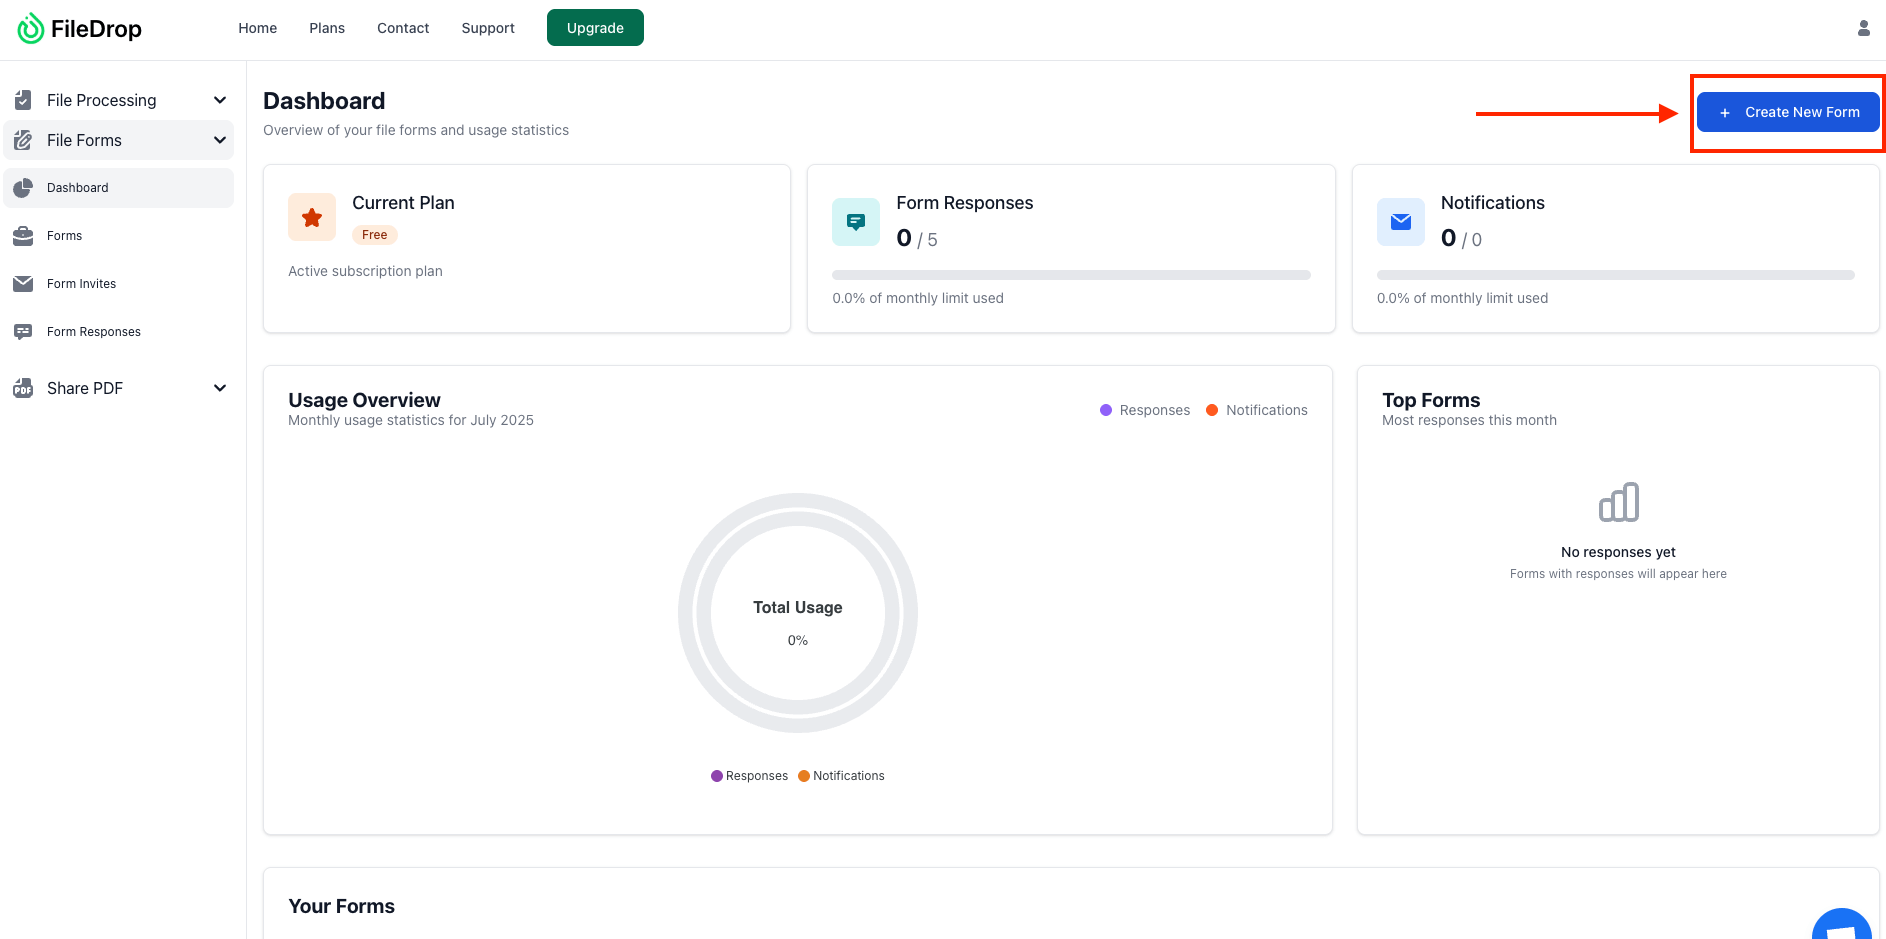Click the Notifications usage progress bar
The width and height of the screenshot is (1886, 939).
pyautogui.click(x=1616, y=275)
